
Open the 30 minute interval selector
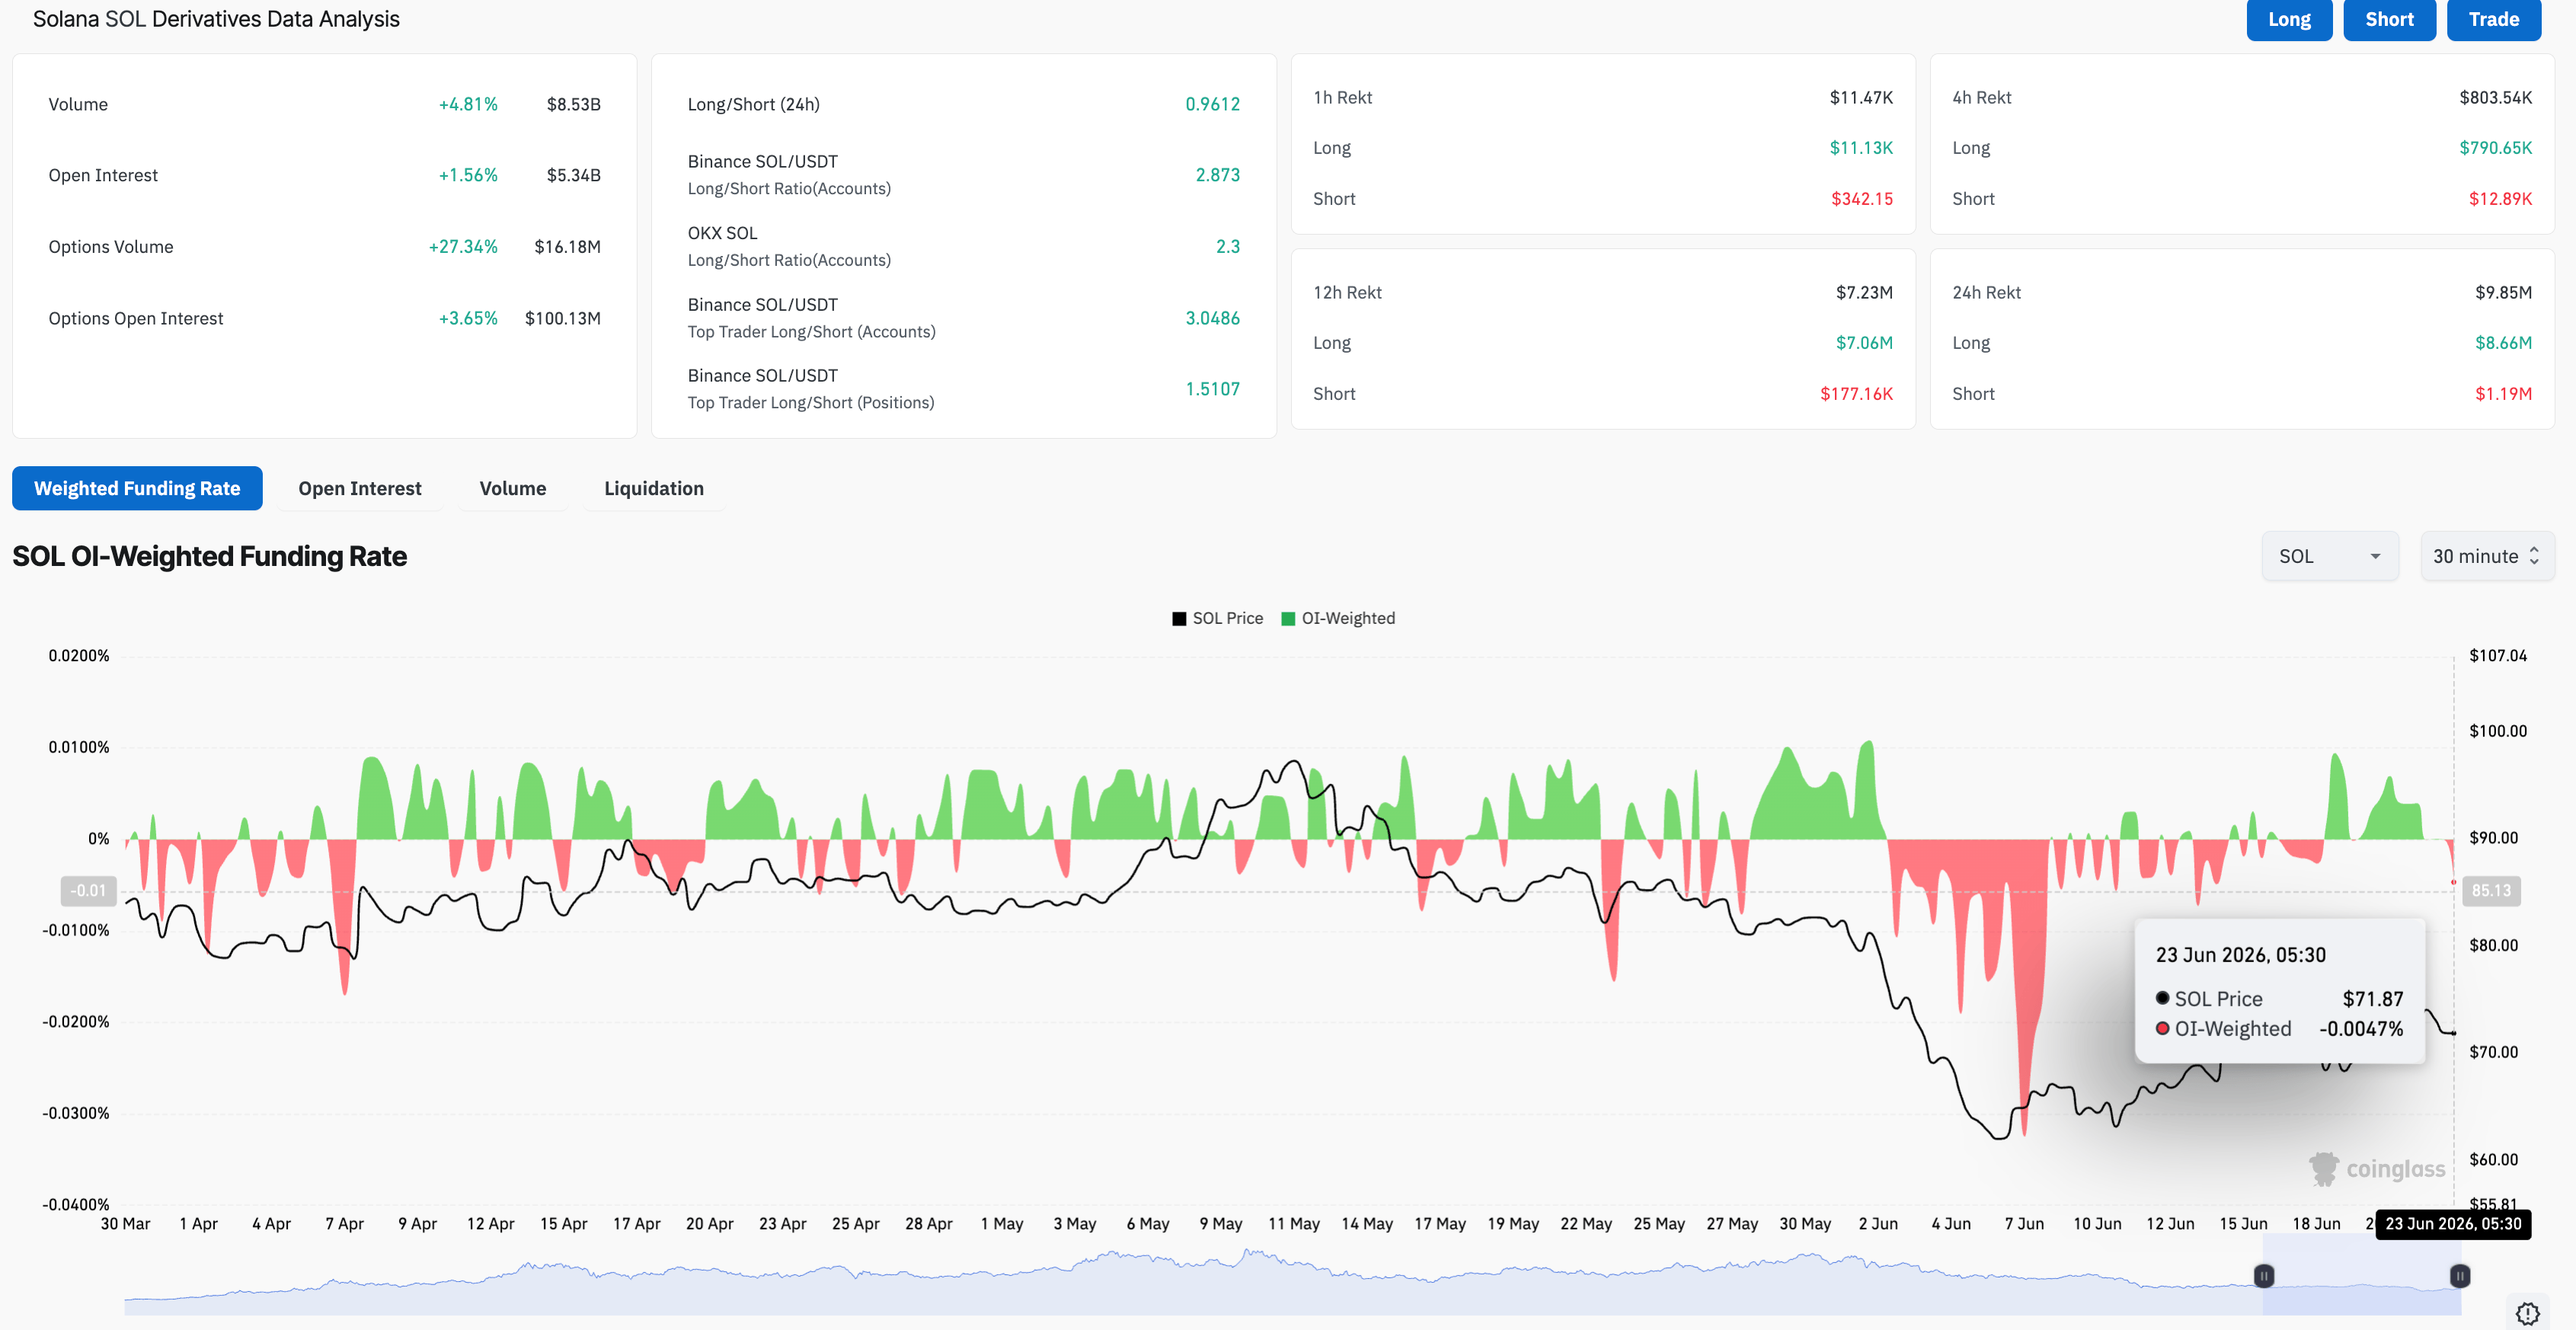(2487, 556)
